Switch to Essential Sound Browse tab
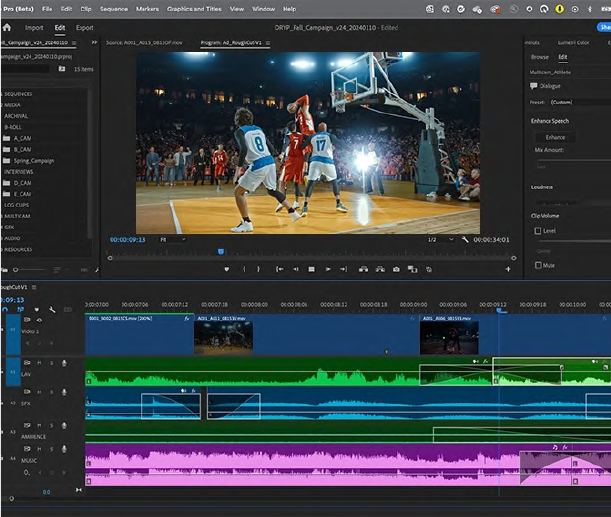The height and width of the screenshot is (517, 611). point(540,57)
